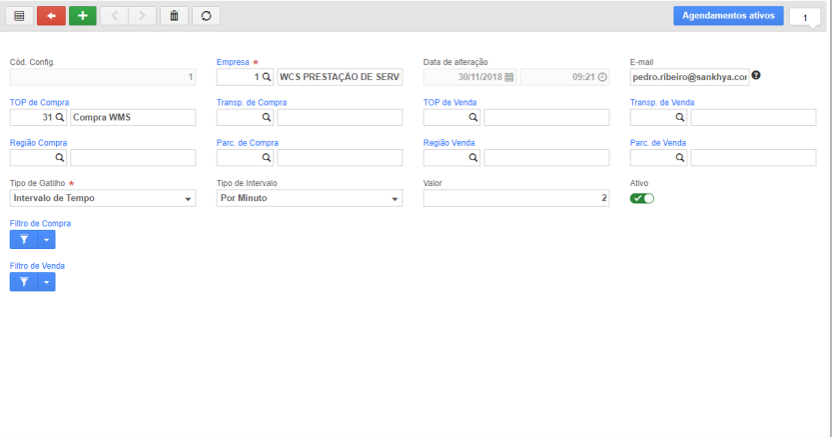This screenshot has height=437, width=832.
Task: Click the counter badge showing 1
Action: (805, 18)
